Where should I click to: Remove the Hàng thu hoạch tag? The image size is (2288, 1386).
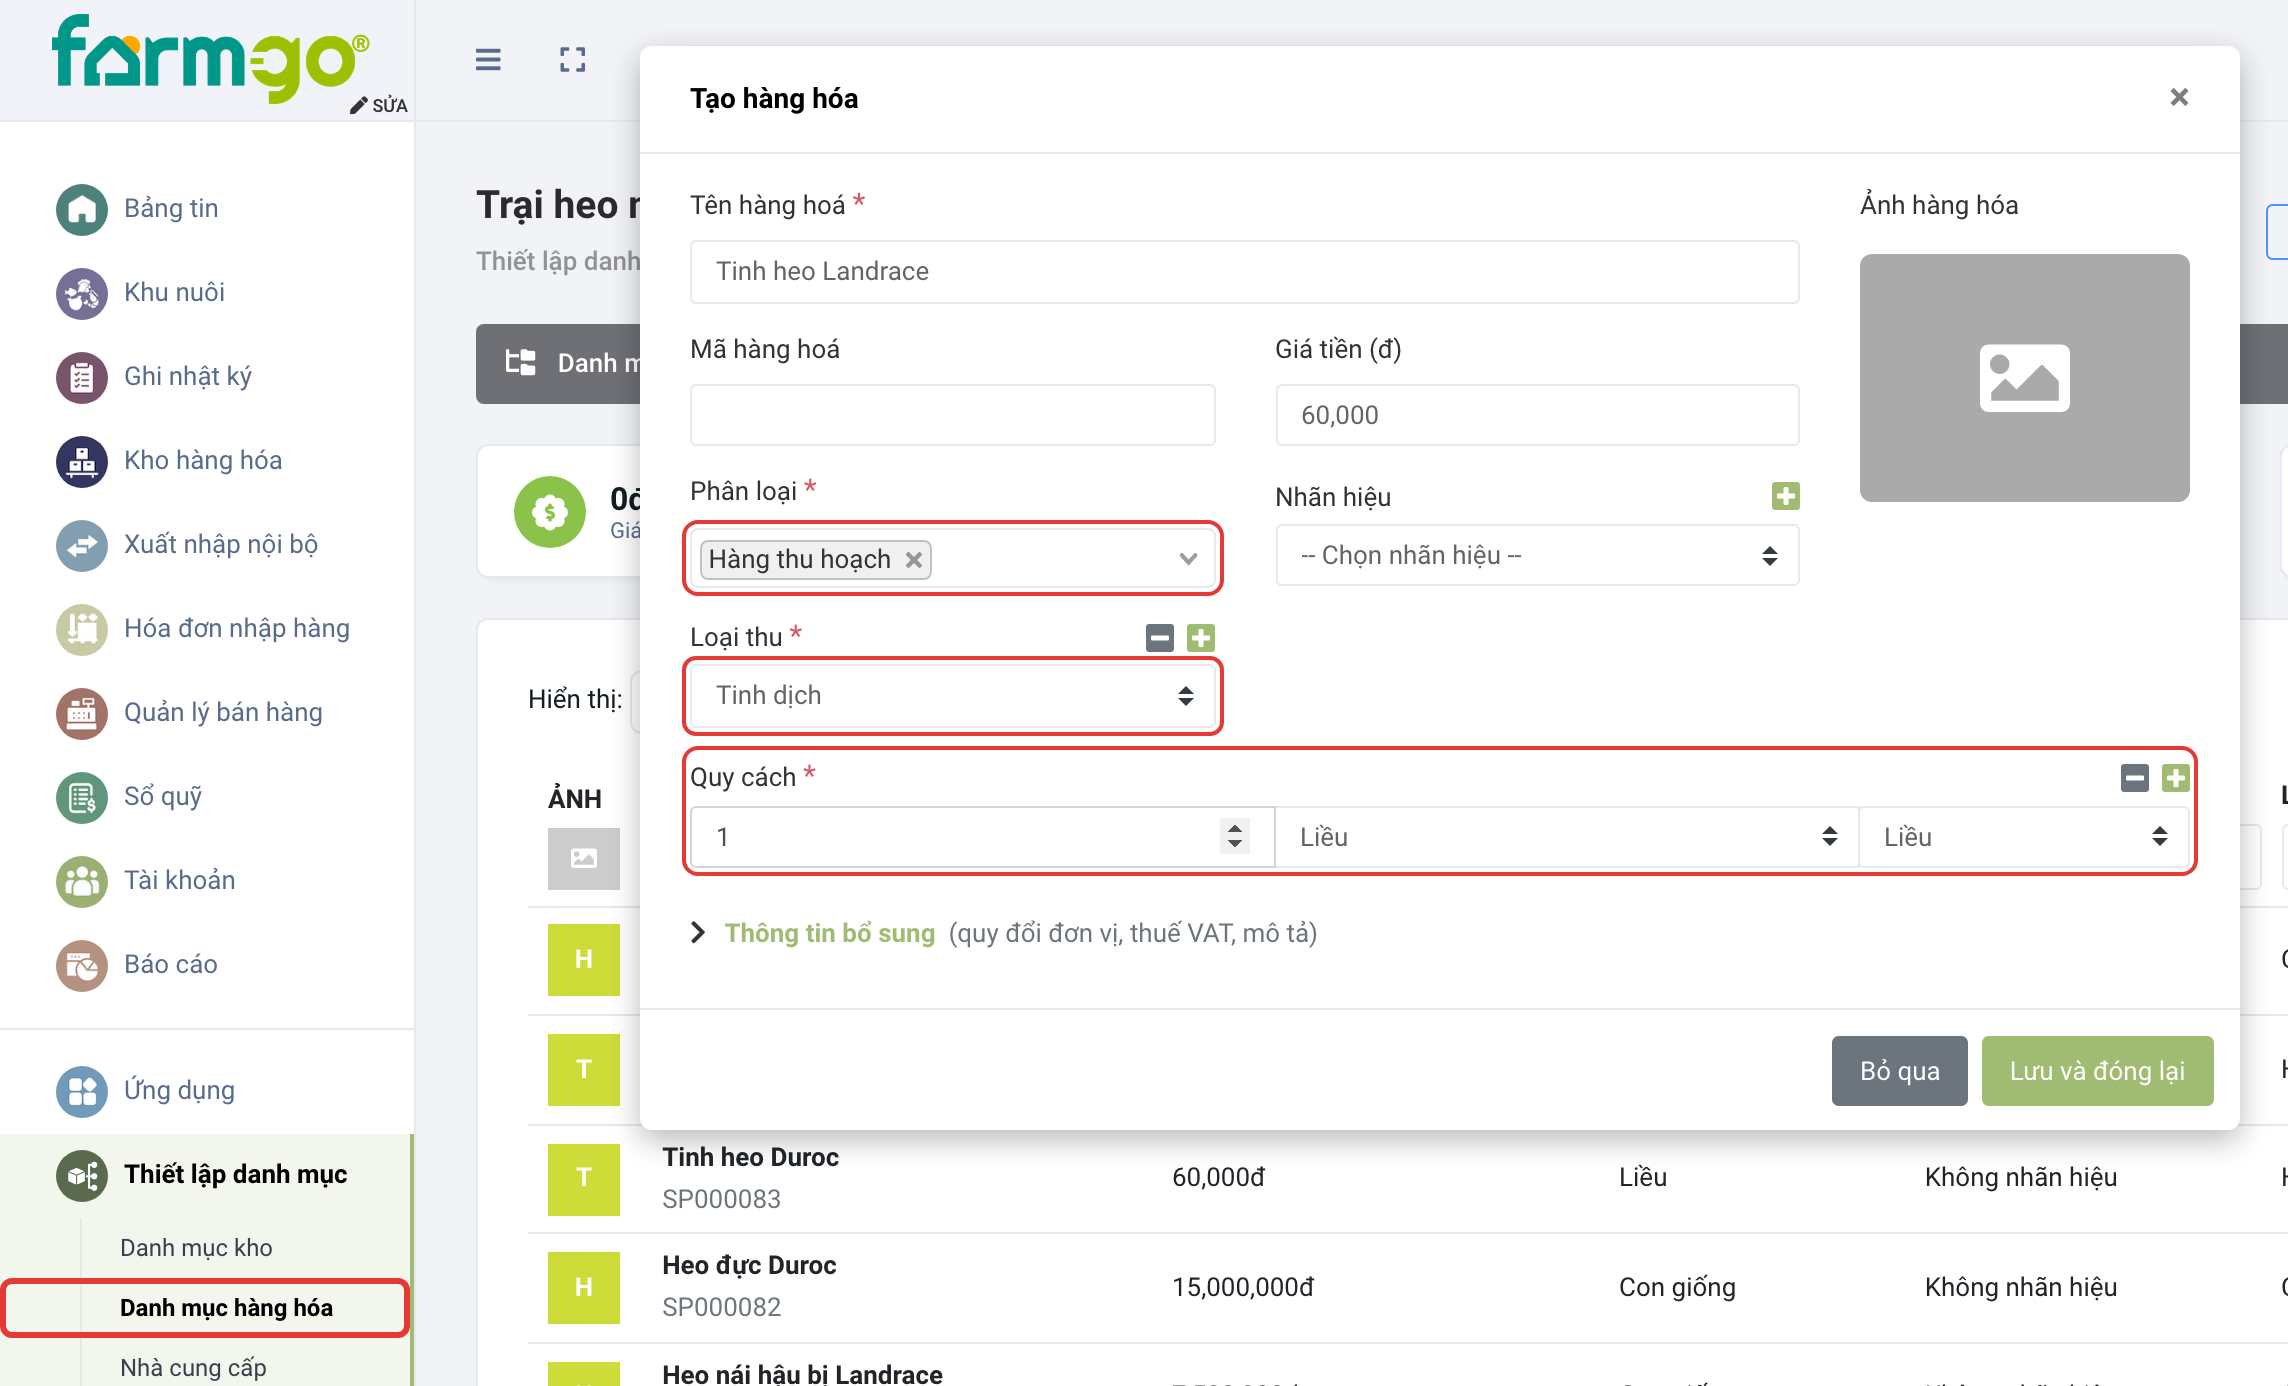click(x=914, y=560)
